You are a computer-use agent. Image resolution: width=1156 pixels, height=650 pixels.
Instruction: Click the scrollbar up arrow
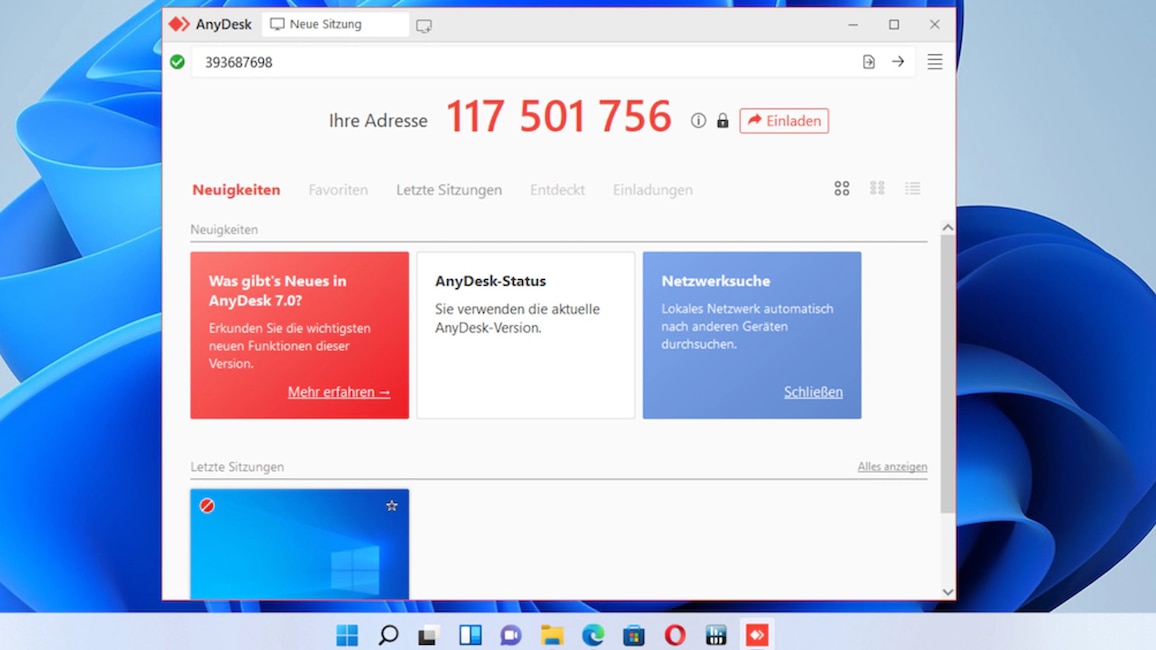coord(948,228)
